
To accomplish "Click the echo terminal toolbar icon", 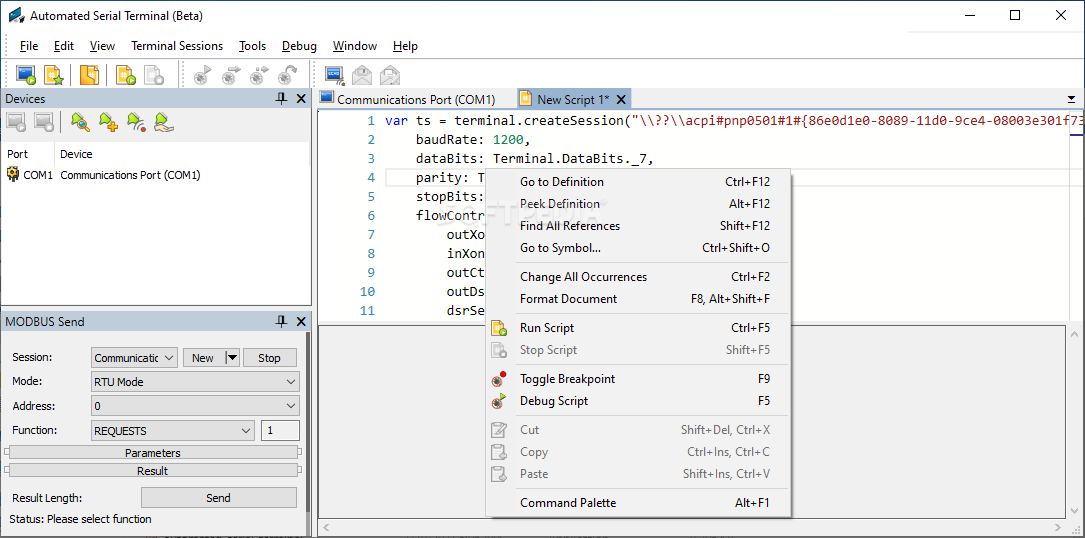I will (x=334, y=75).
